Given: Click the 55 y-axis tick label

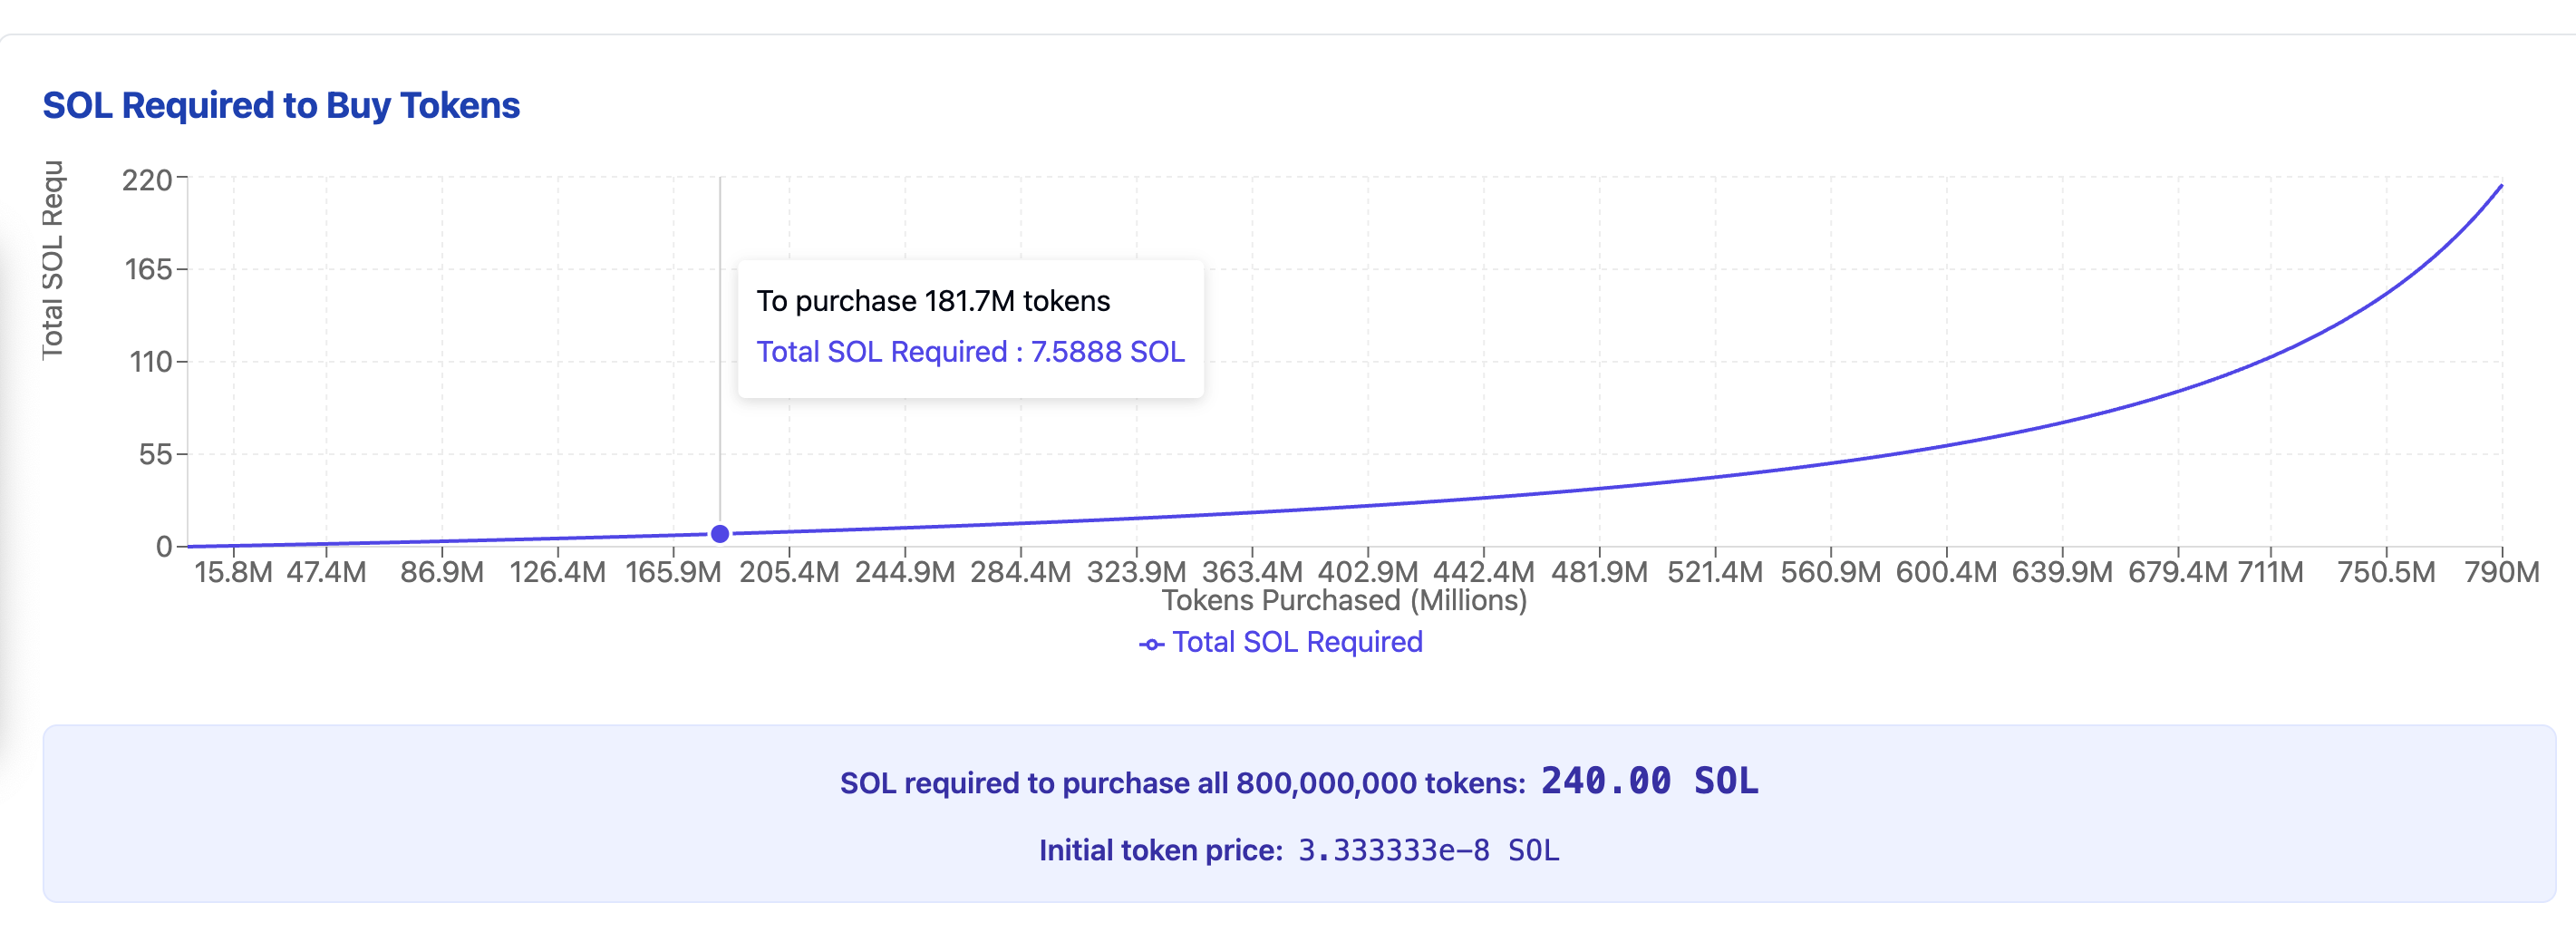Looking at the screenshot, I should (x=155, y=454).
